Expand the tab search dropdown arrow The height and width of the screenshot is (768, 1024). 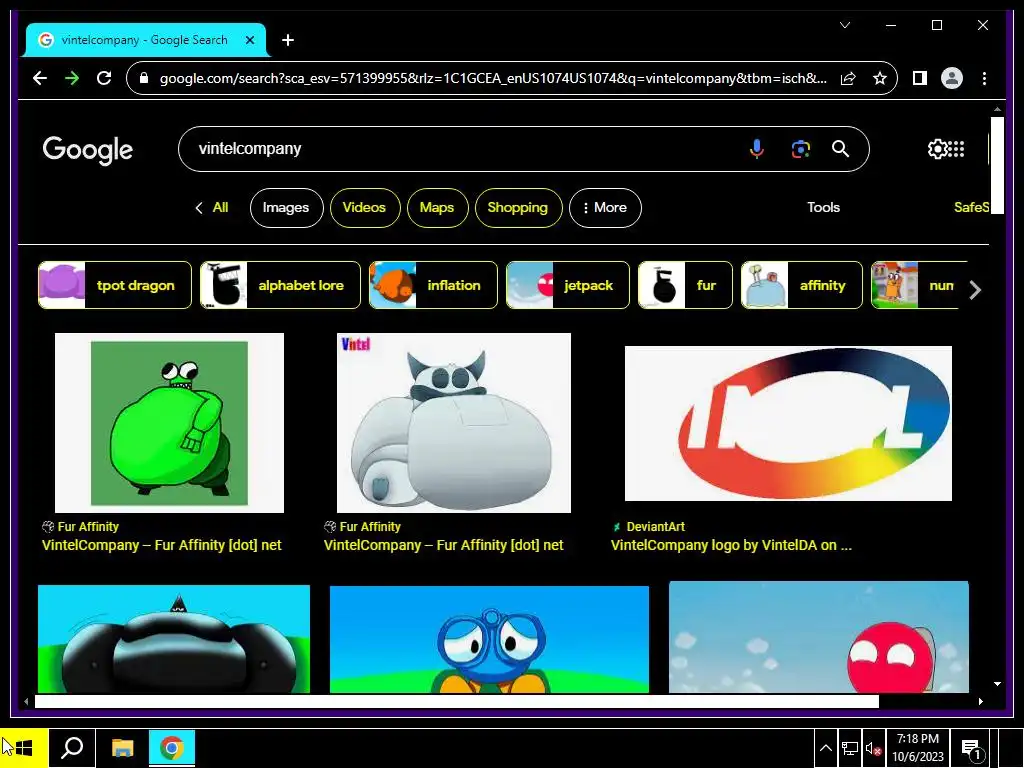(x=844, y=25)
